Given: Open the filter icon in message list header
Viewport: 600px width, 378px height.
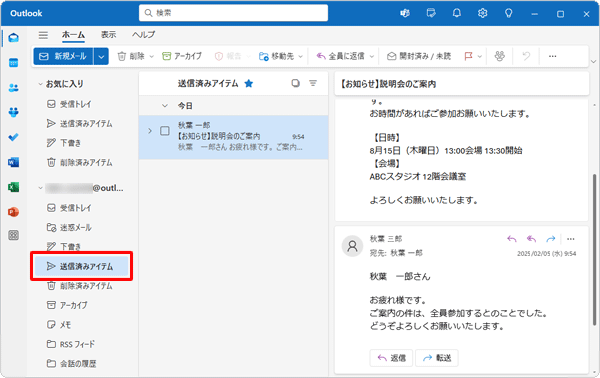Looking at the screenshot, I should click(313, 83).
